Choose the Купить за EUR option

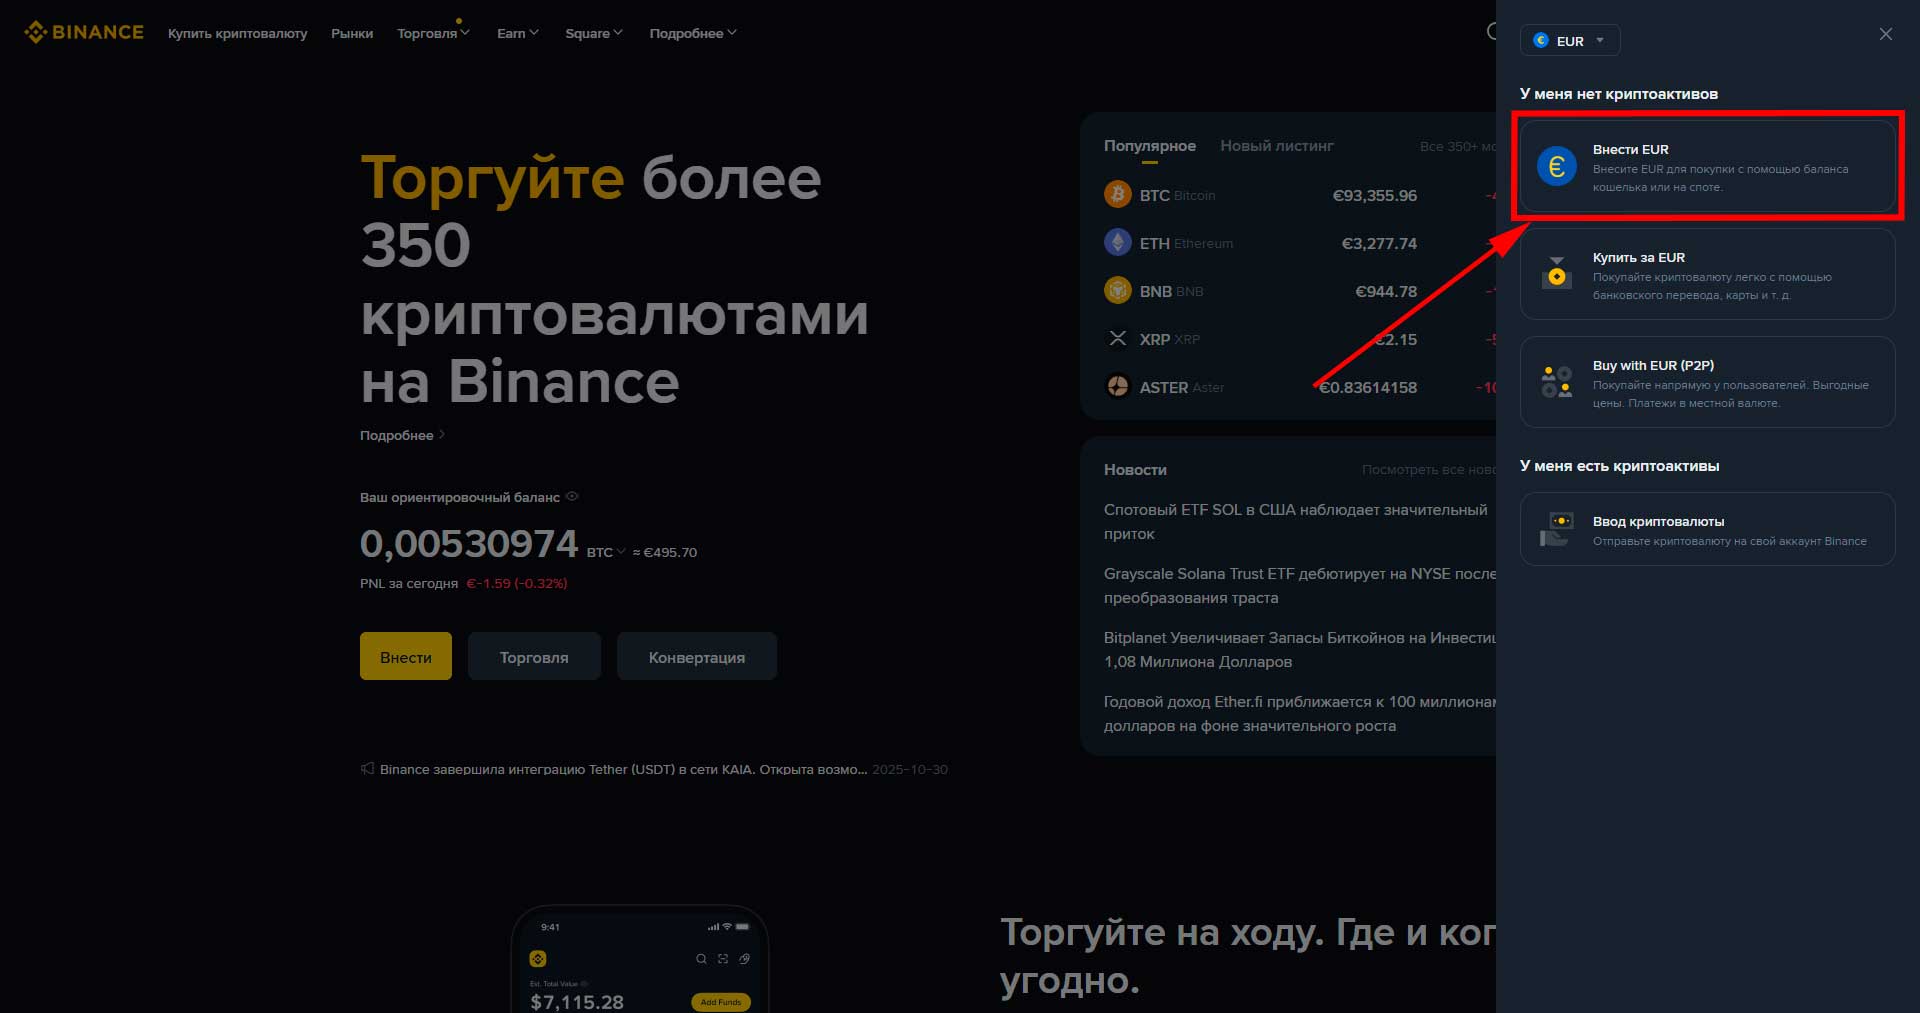[x=1707, y=274]
